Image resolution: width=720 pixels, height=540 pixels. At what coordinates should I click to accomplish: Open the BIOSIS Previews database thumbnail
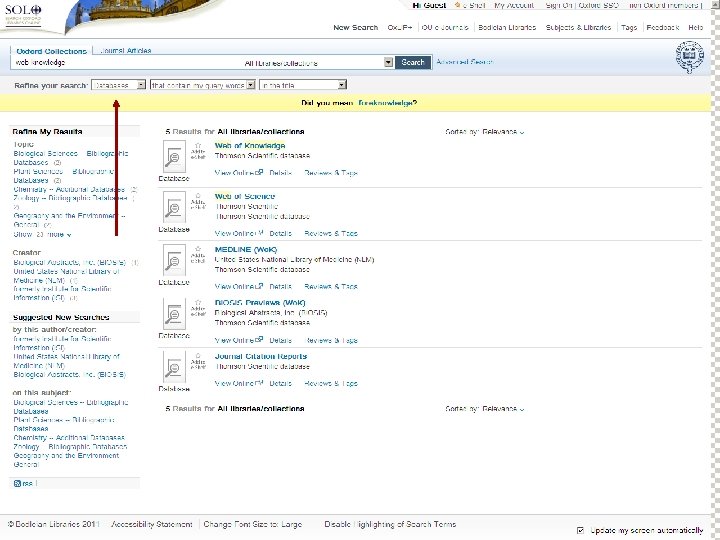point(174,314)
